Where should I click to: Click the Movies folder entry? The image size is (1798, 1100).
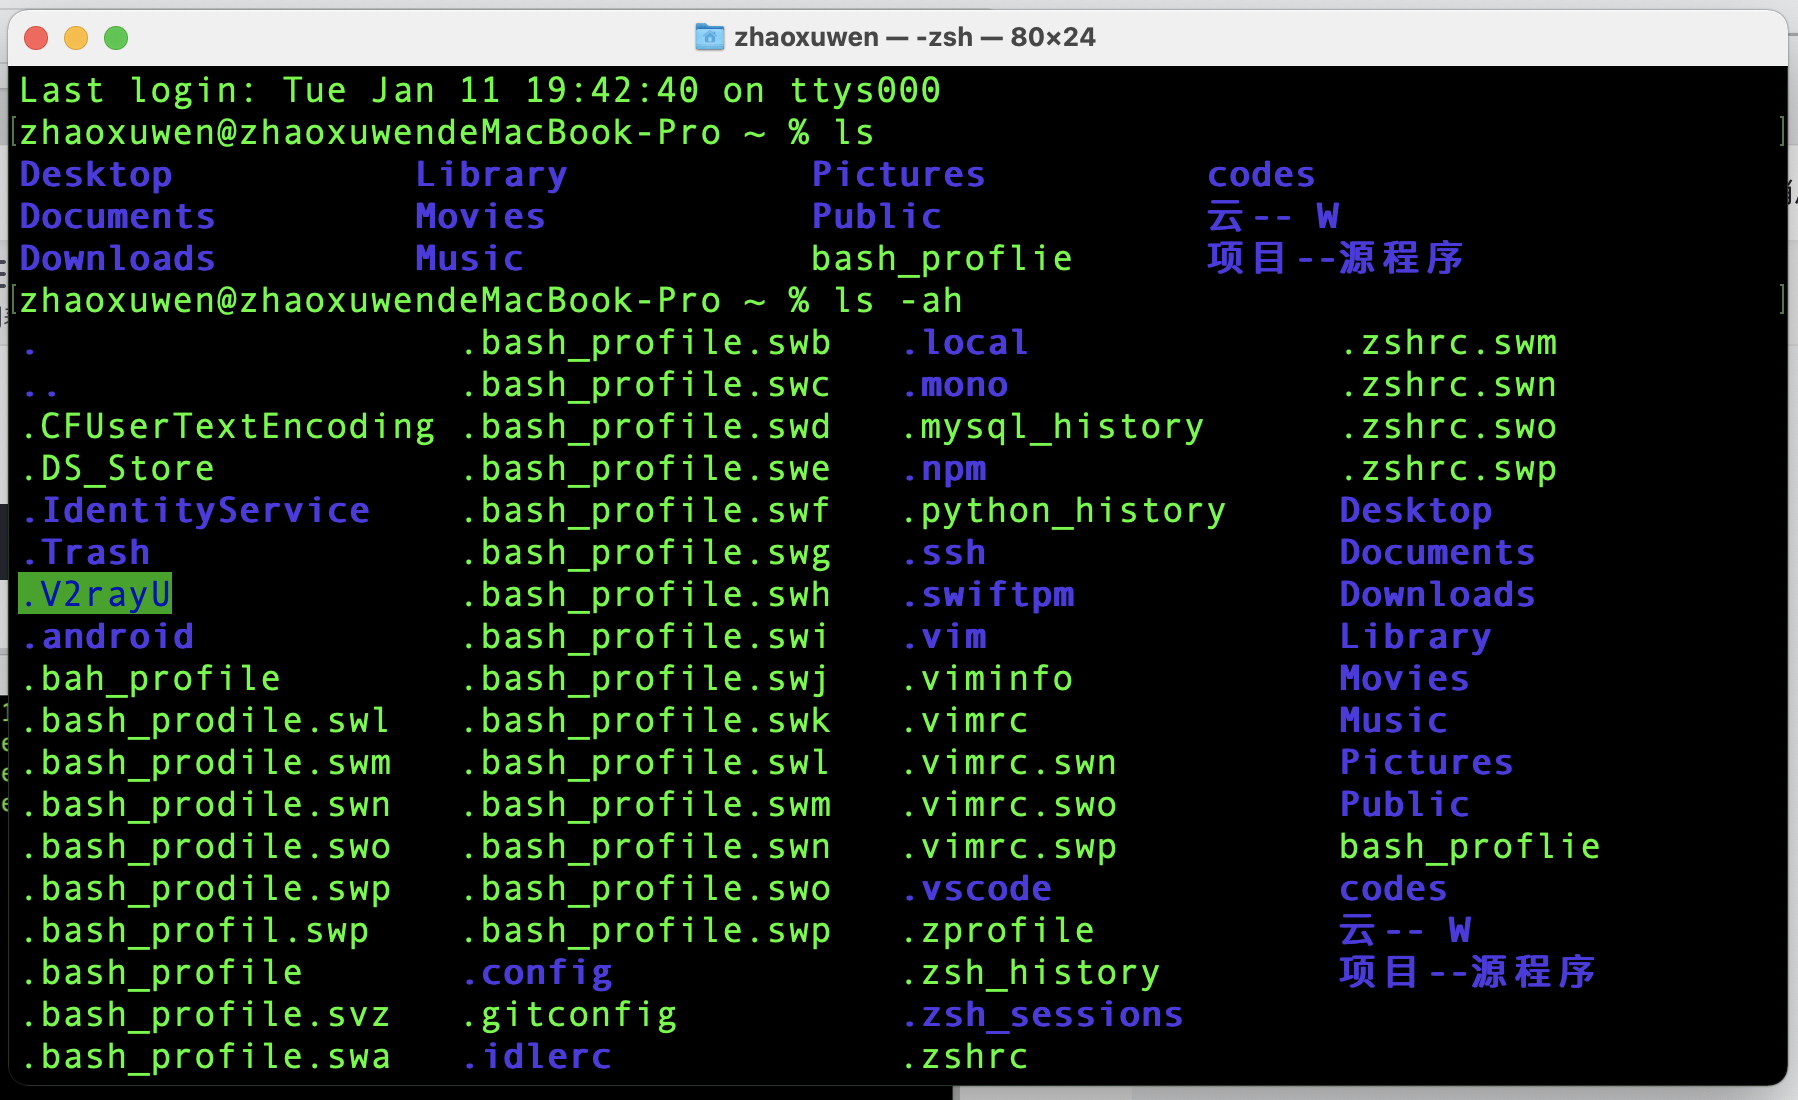coord(480,215)
